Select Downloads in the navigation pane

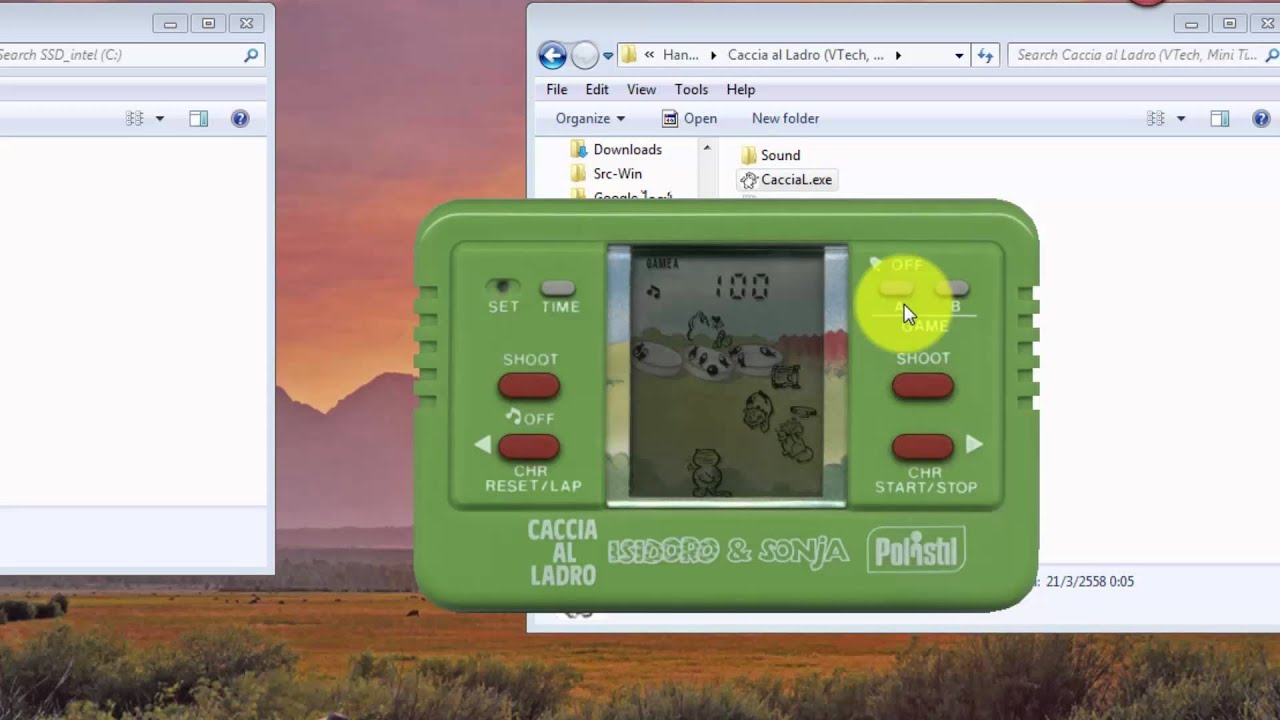(x=627, y=149)
